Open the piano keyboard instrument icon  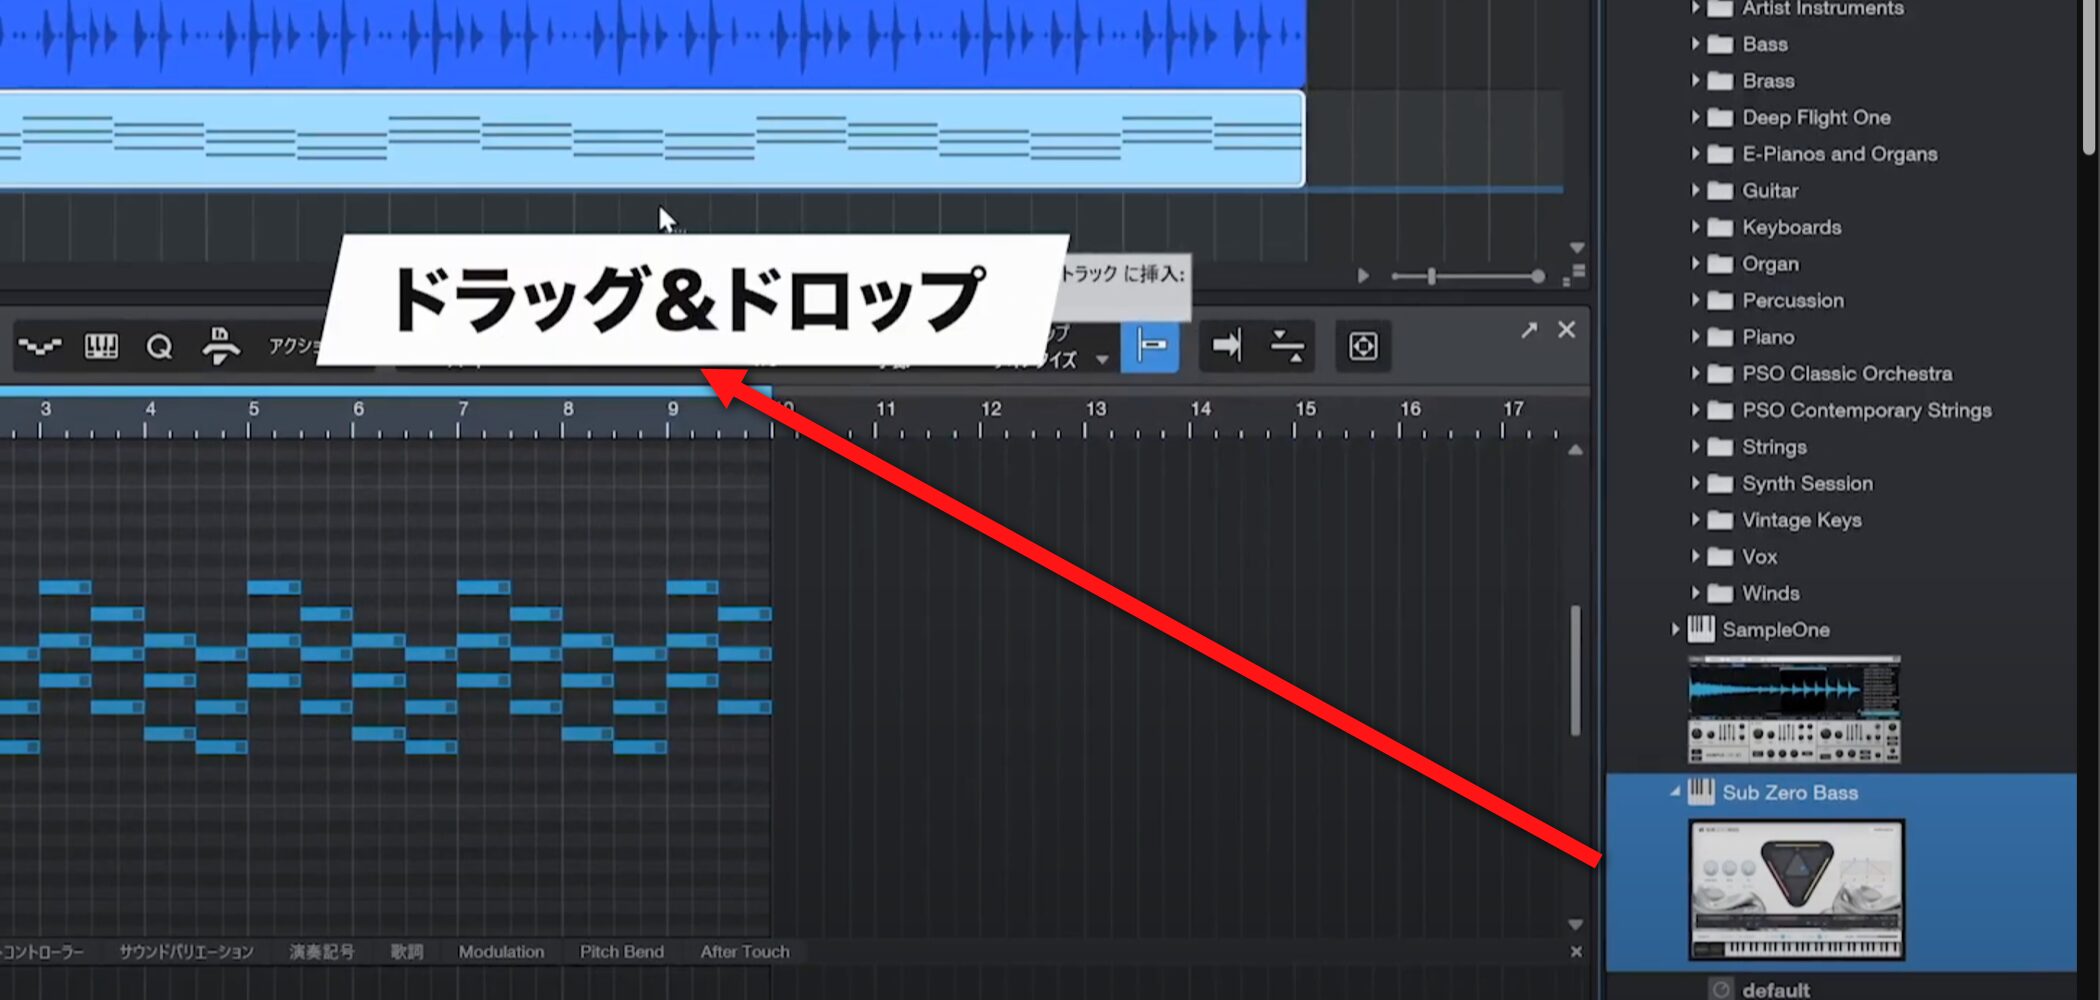tap(101, 347)
